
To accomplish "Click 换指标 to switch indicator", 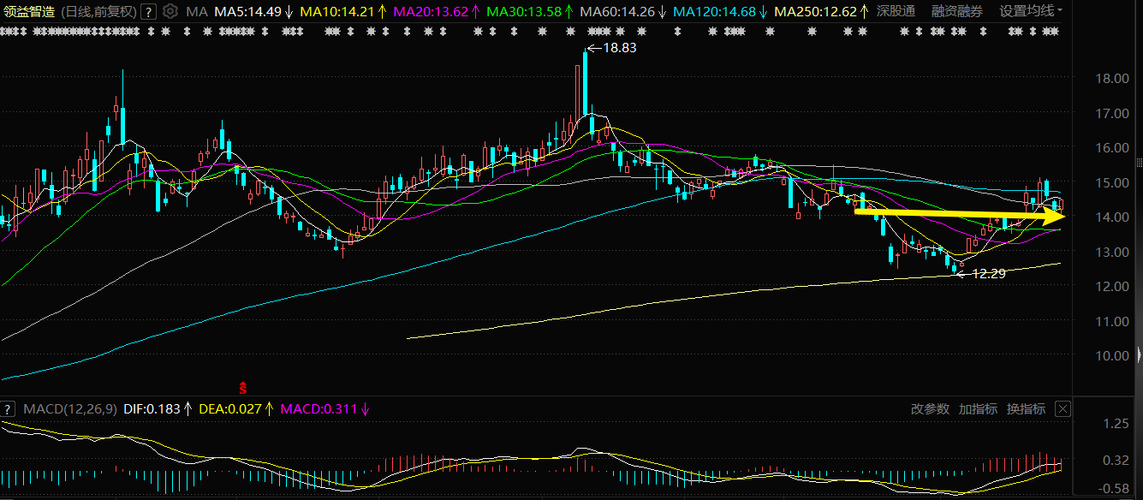I will tap(1026, 409).
